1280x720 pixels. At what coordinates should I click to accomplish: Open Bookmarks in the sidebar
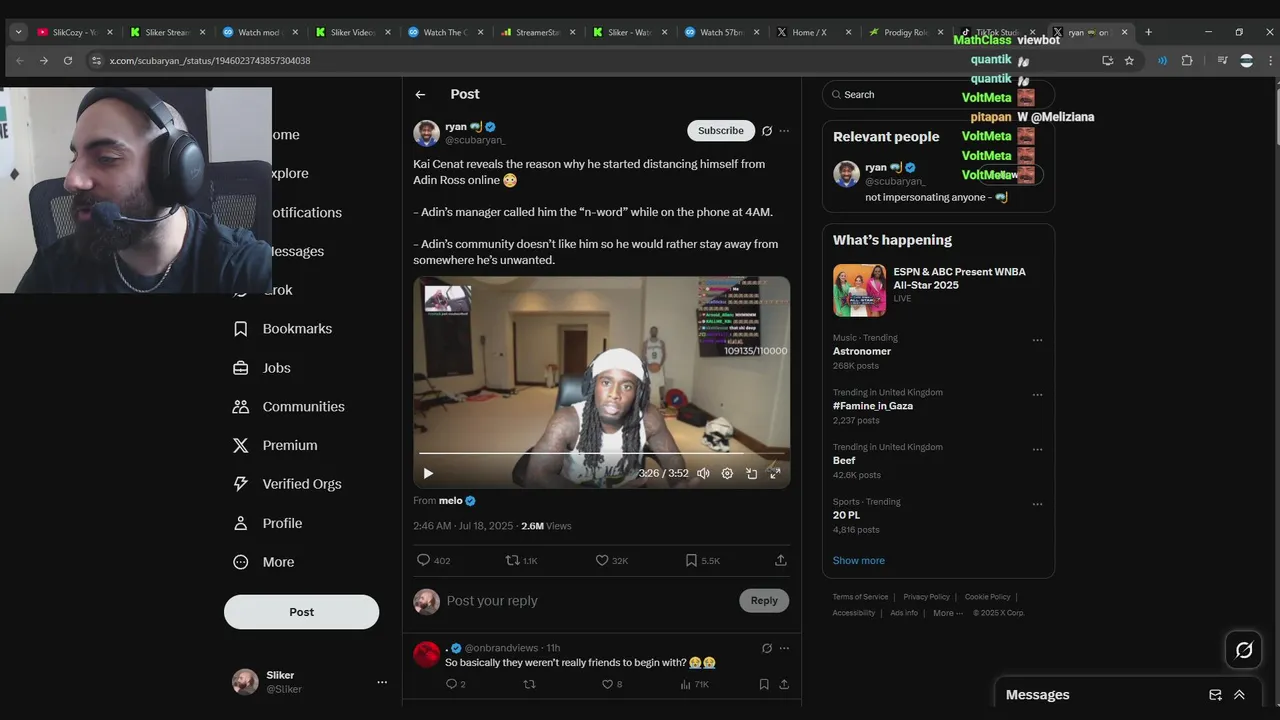coord(282,329)
